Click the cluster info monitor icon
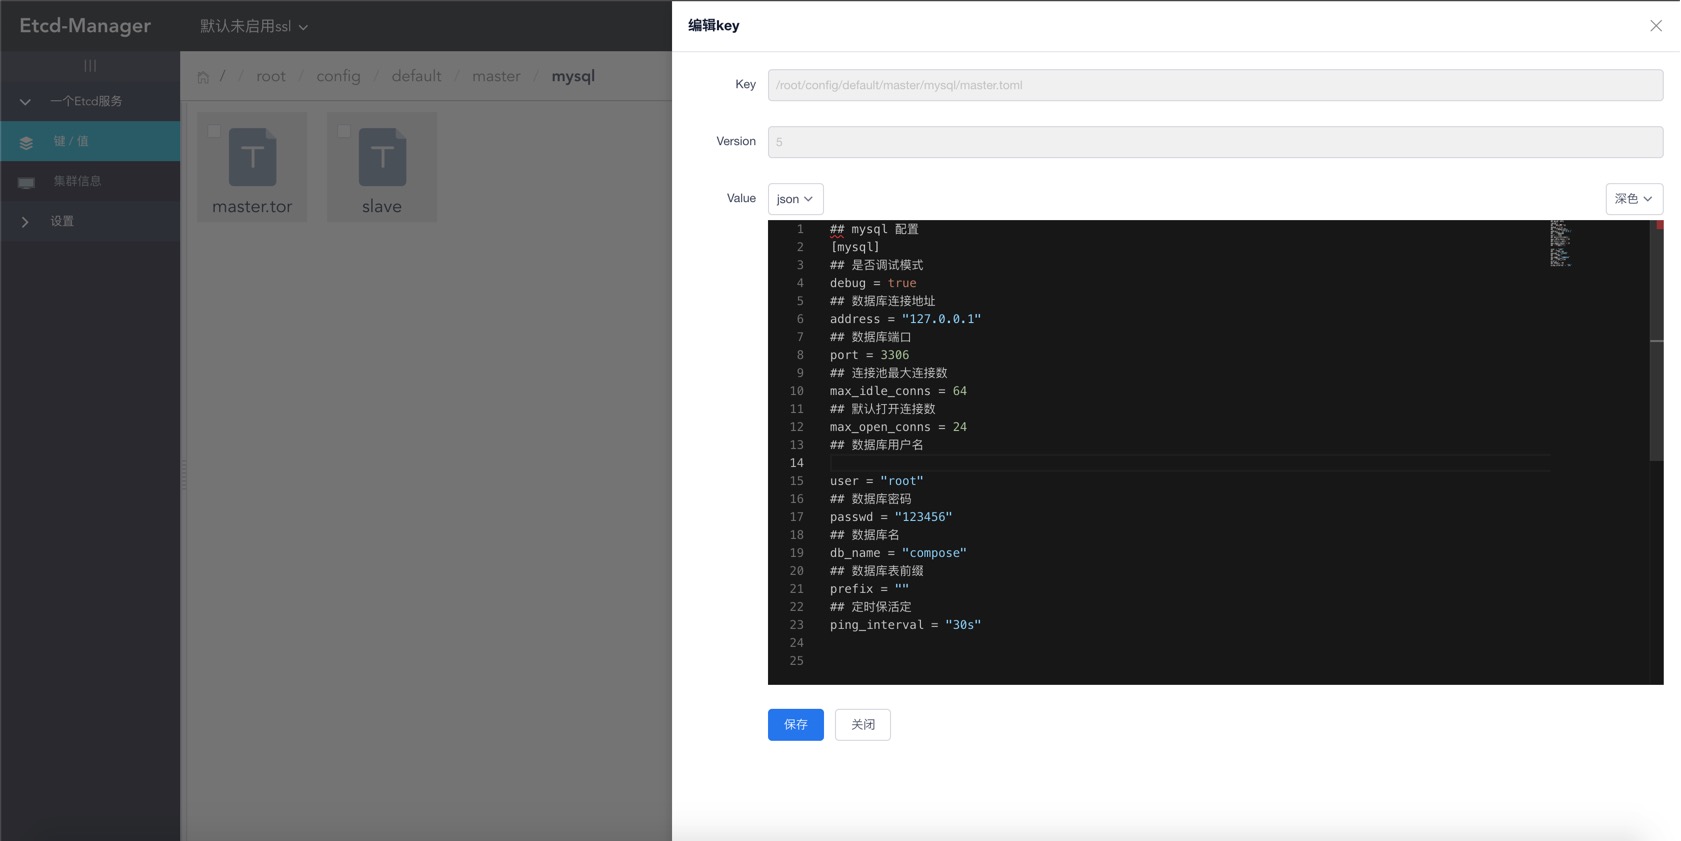 [27, 182]
